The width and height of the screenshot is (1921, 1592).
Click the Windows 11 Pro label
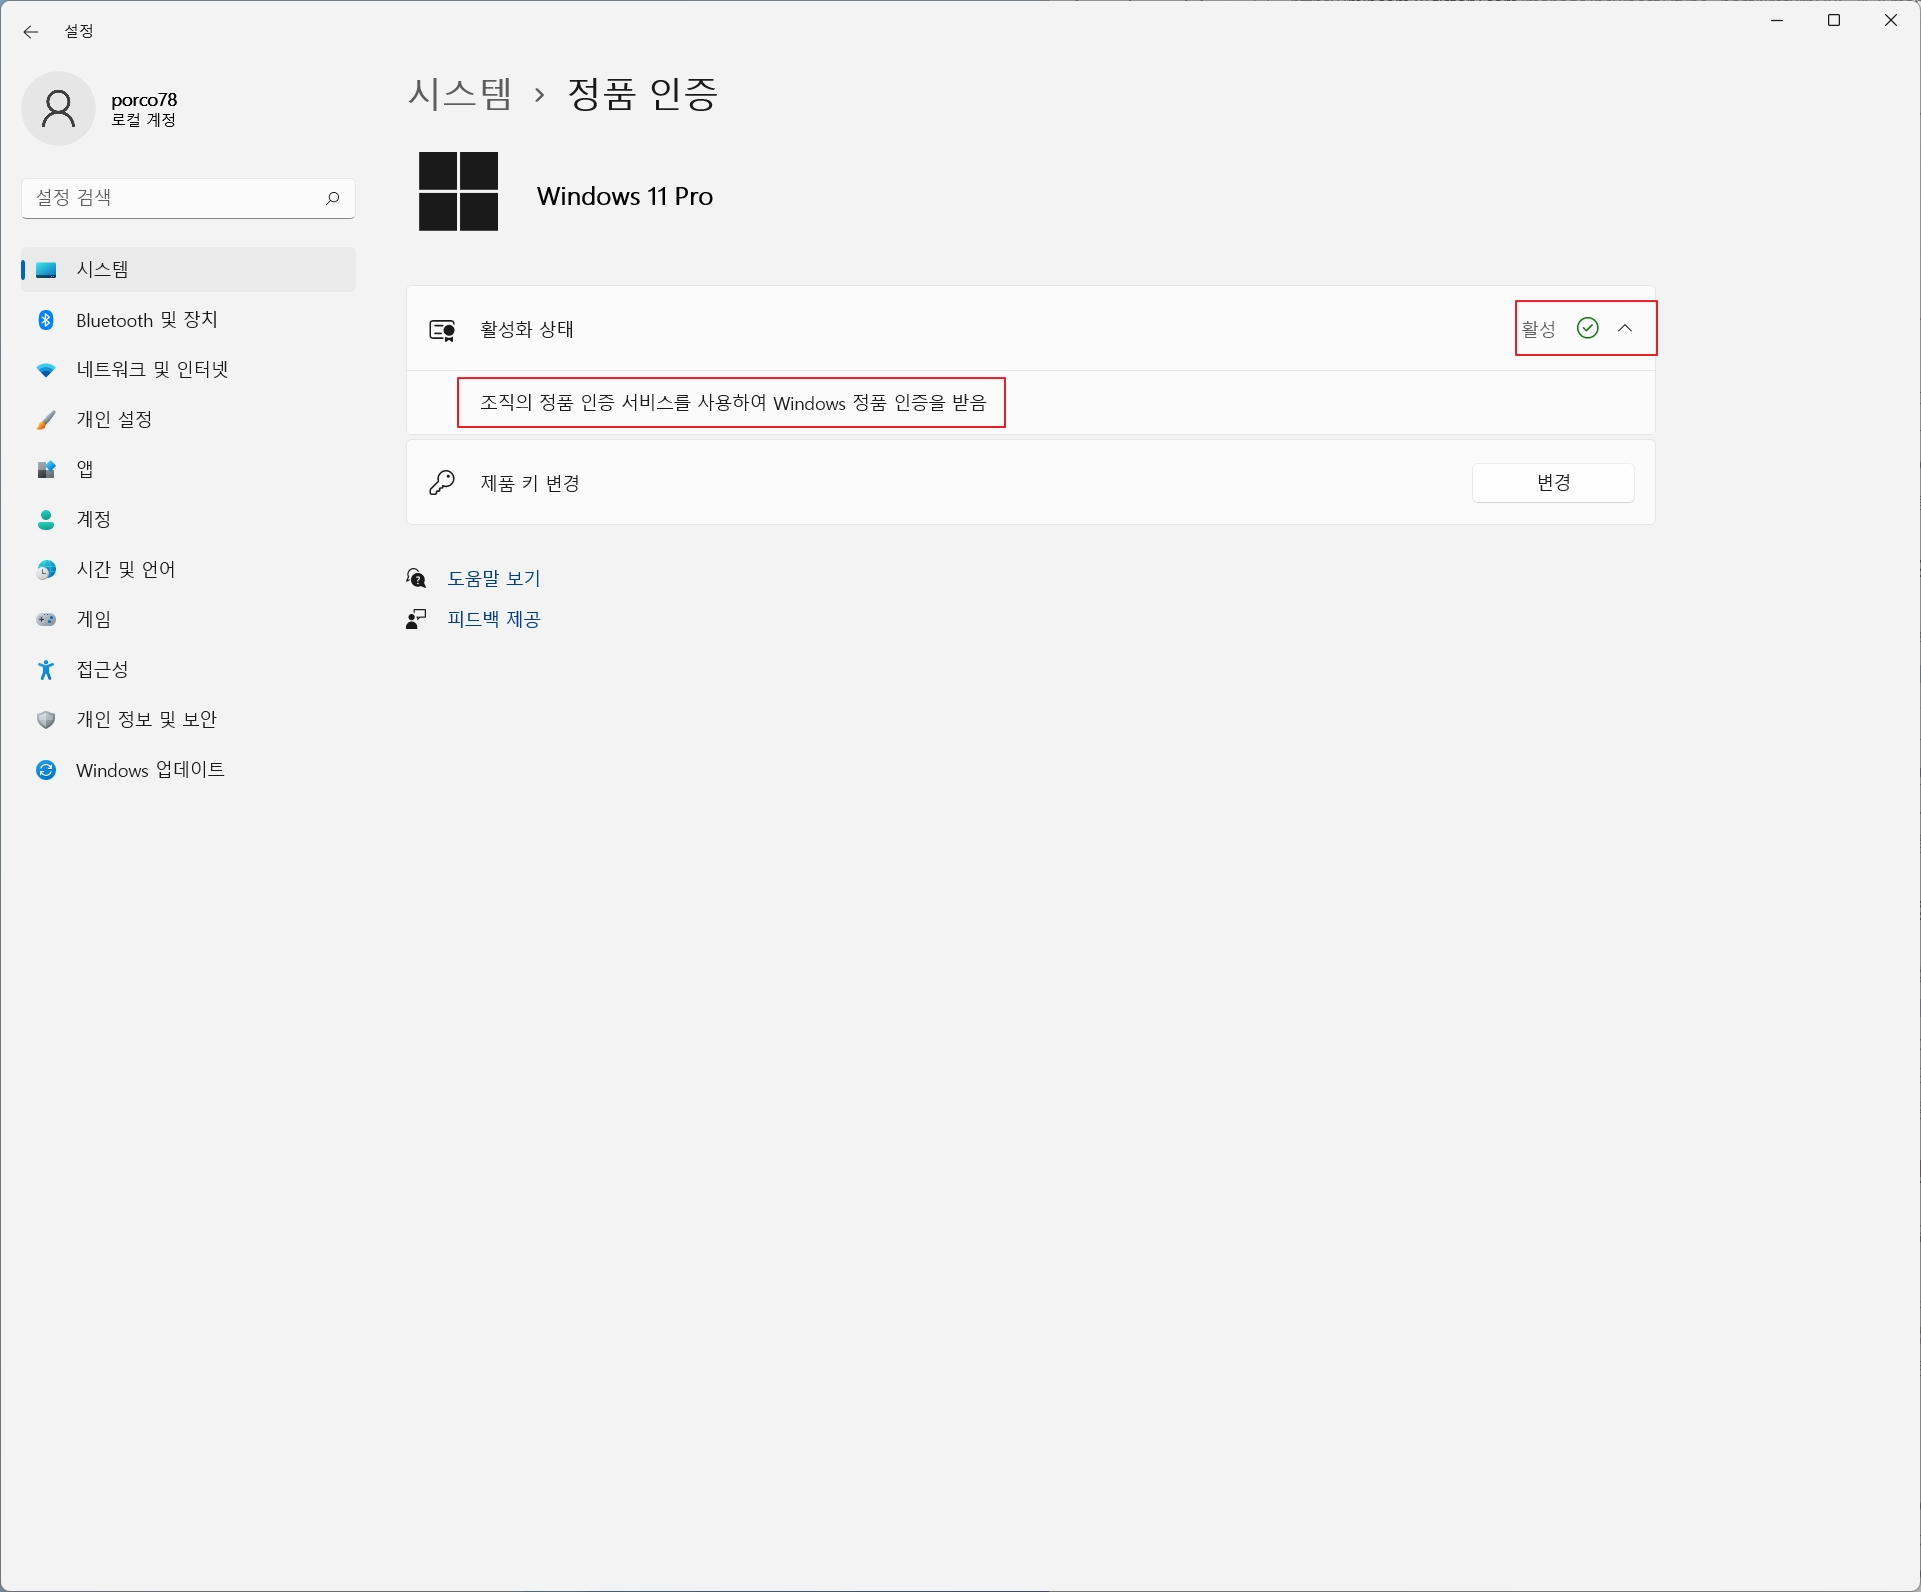click(x=625, y=196)
